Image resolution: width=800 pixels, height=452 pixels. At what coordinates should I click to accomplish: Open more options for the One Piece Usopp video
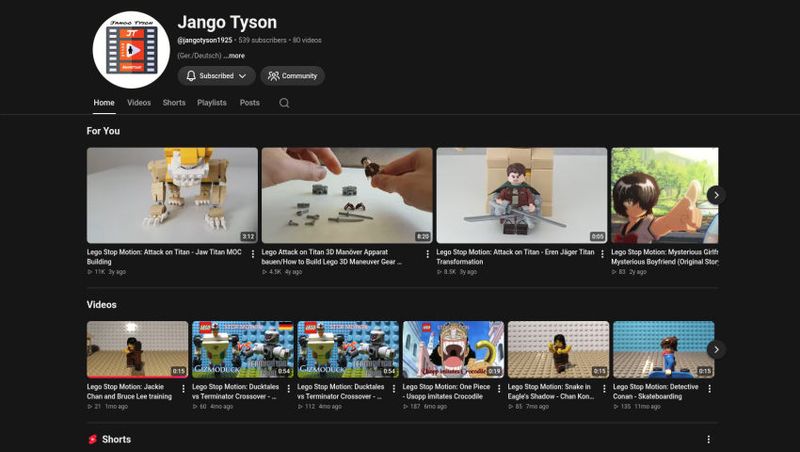click(x=499, y=389)
